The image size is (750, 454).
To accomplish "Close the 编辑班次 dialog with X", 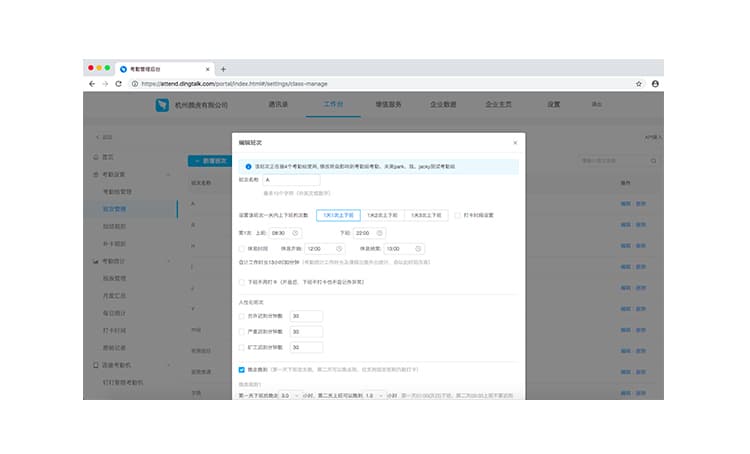I will [514, 143].
